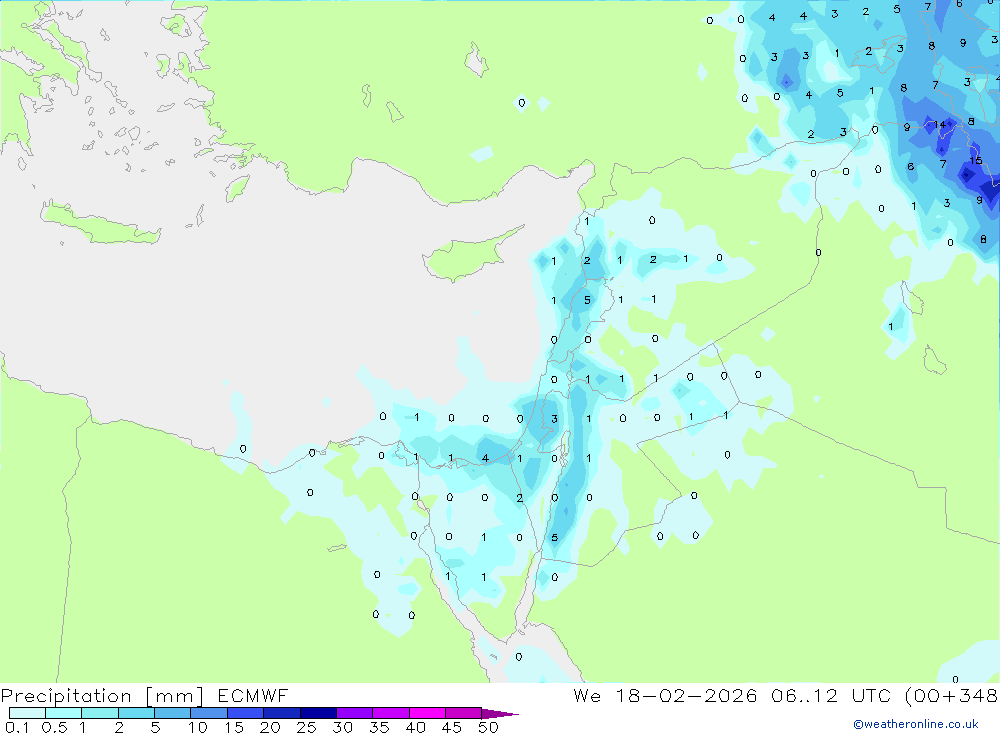Click the "We" weekday label
This screenshot has height=733, width=1000.
point(587,695)
